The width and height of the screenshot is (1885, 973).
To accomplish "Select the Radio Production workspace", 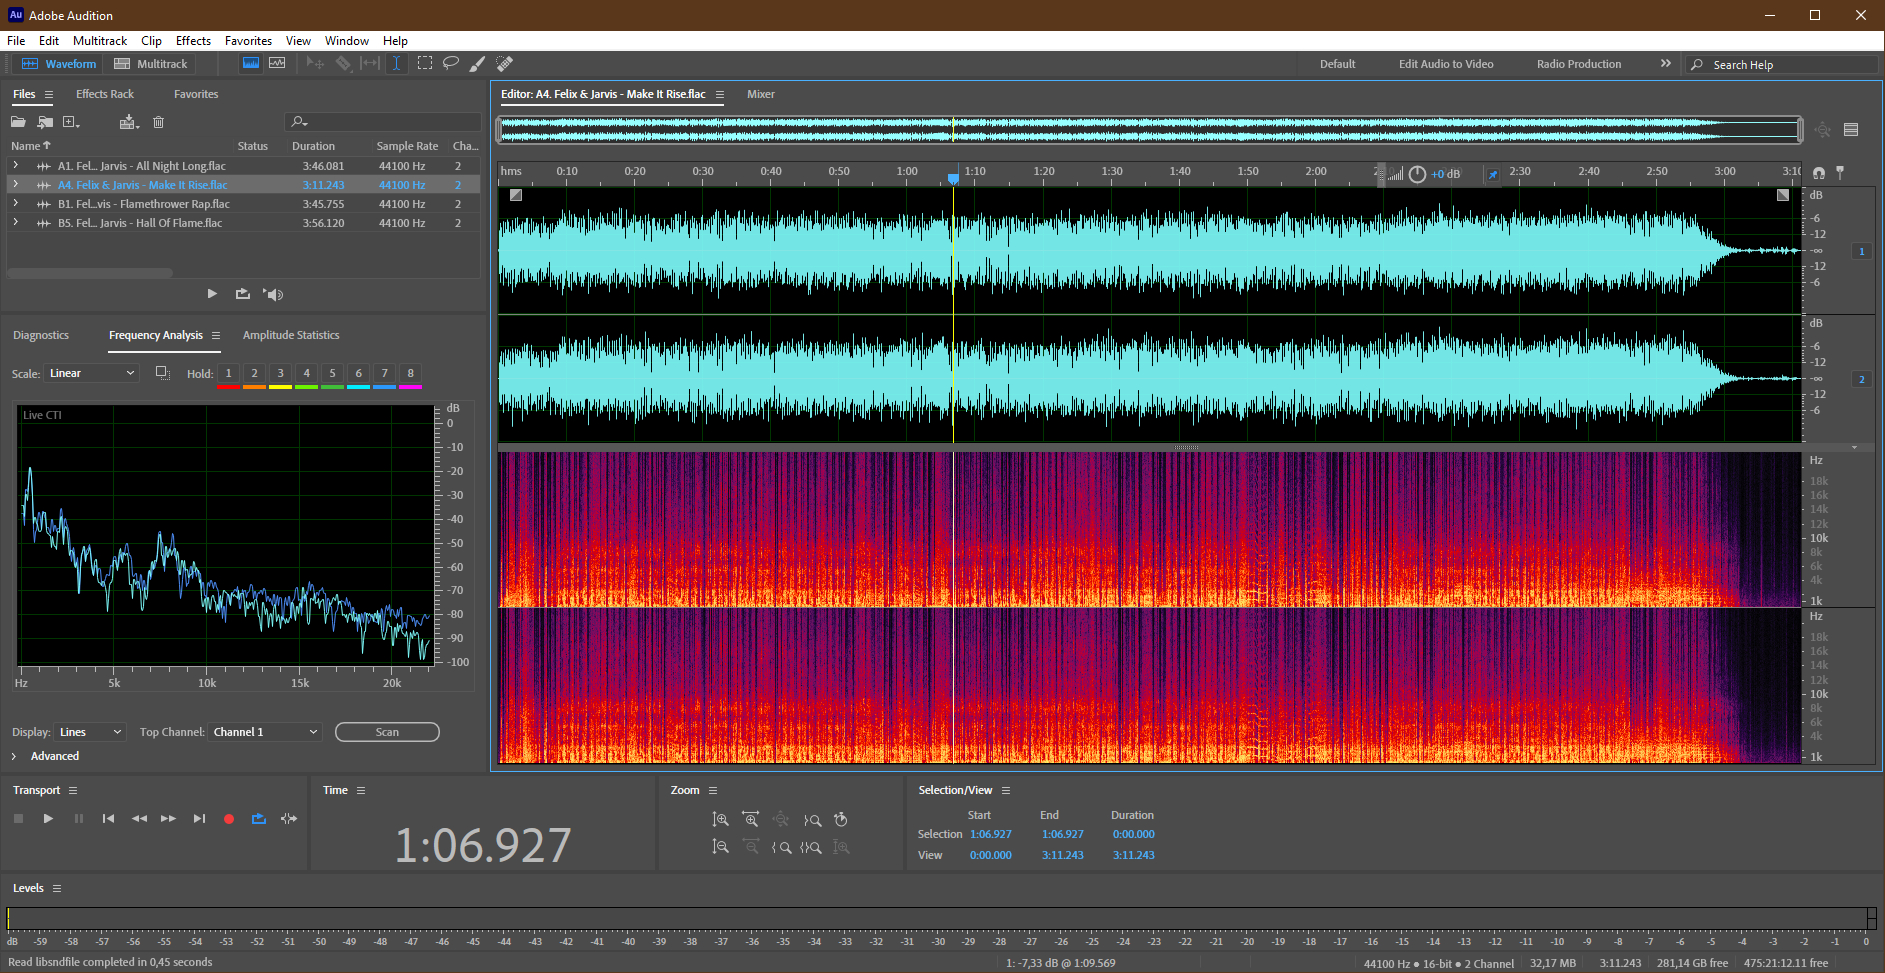I will click(x=1579, y=64).
